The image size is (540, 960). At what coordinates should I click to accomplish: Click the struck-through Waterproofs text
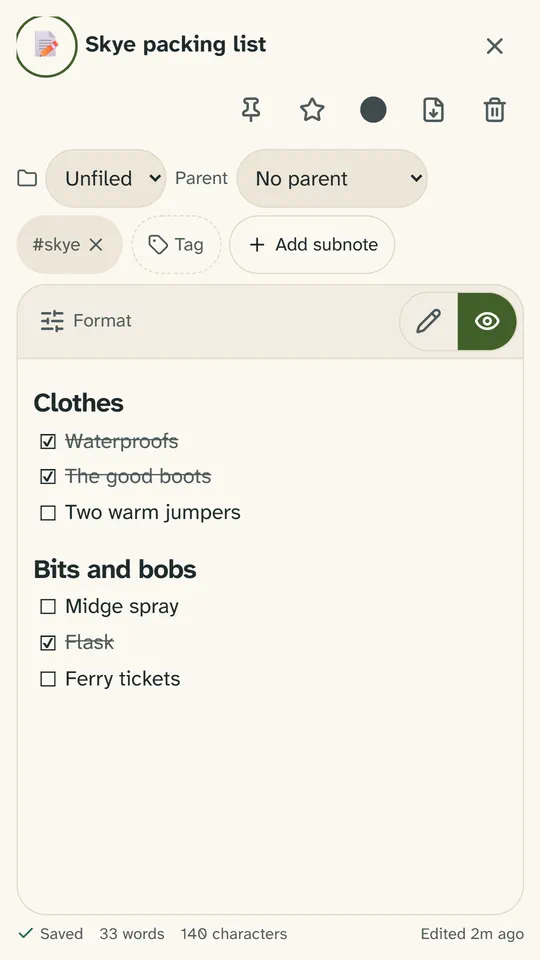pos(122,441)
